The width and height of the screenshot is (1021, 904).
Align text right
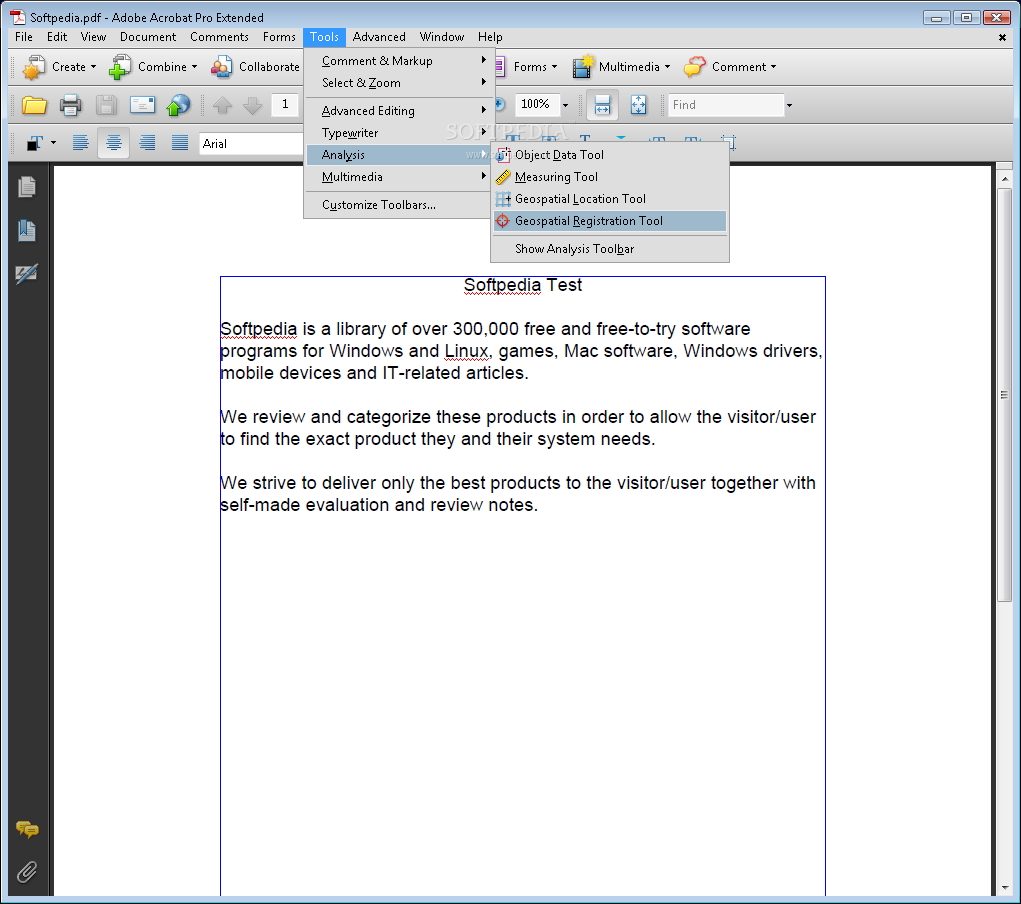tap(147, 143)
